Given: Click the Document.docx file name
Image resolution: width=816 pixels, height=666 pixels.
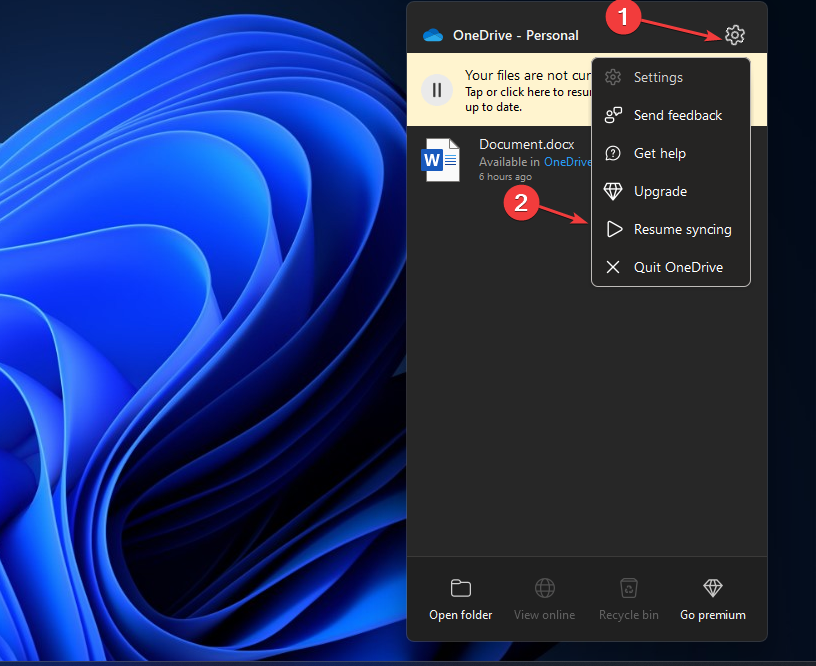Looking at the screenshot, I should click(527, 144).
